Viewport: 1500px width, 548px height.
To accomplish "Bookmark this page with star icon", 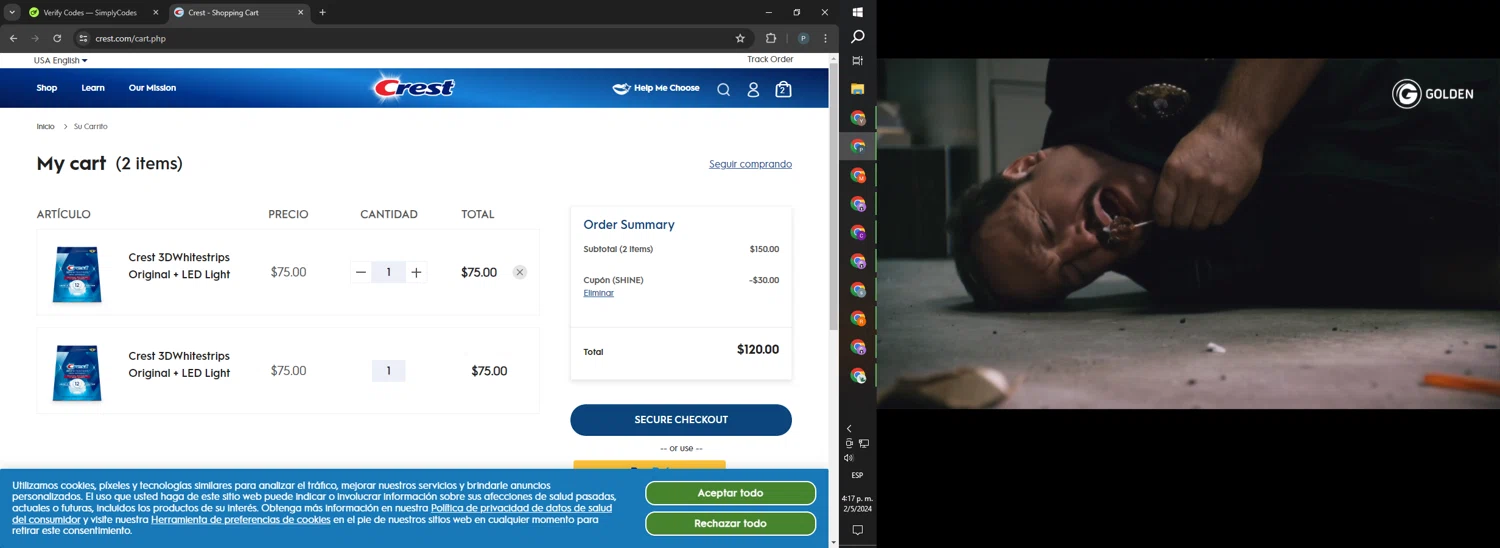I will click(x=740, y=39).
